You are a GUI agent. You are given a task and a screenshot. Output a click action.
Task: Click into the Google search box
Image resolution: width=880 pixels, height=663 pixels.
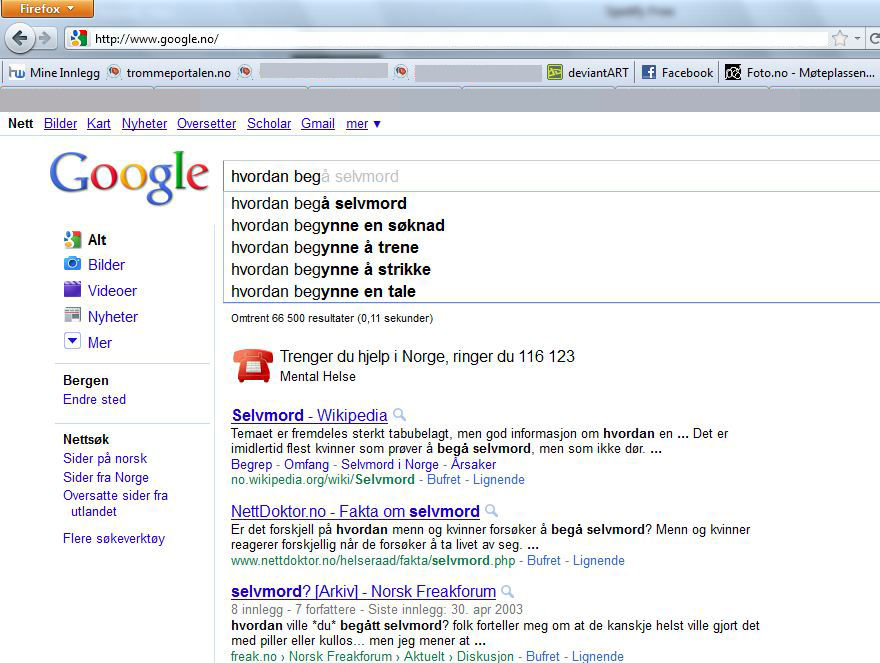pyautogui.click(x=552, y=176)
